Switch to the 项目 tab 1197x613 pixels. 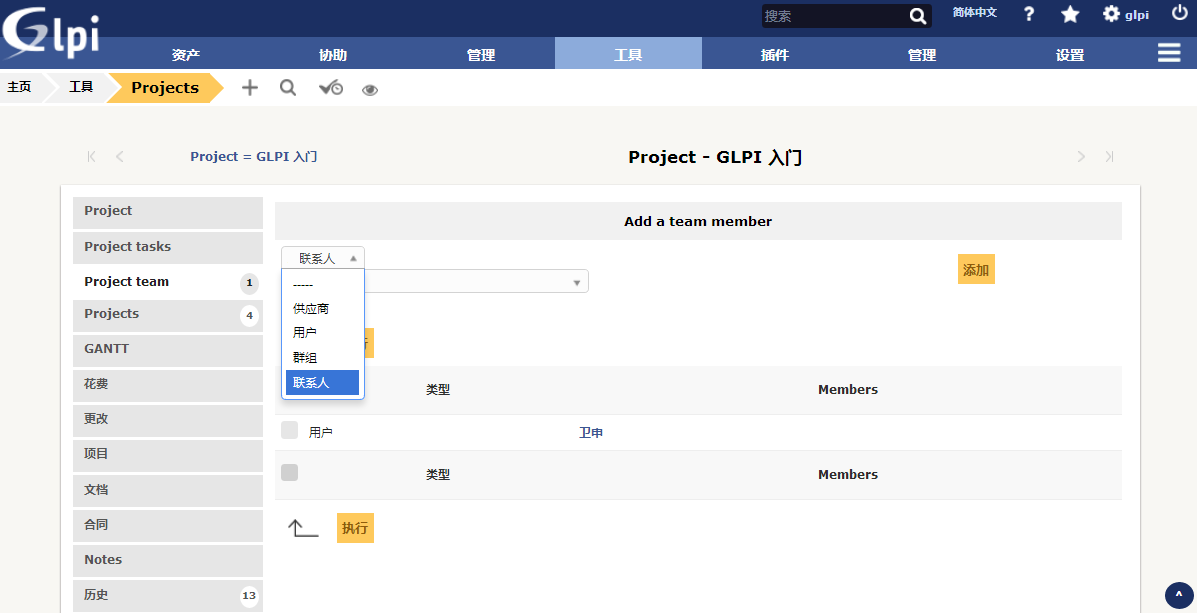(x=168, y=456)
